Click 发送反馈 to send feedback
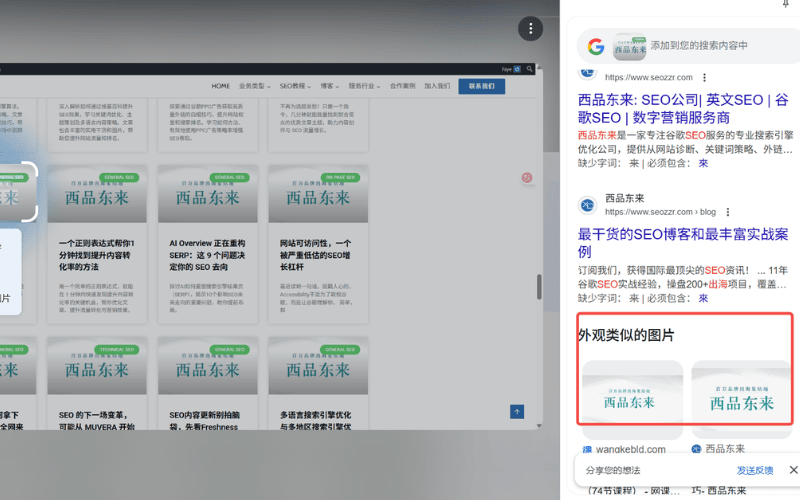The width and height of the screenshot is (800, 500). (x=755, y=470)
